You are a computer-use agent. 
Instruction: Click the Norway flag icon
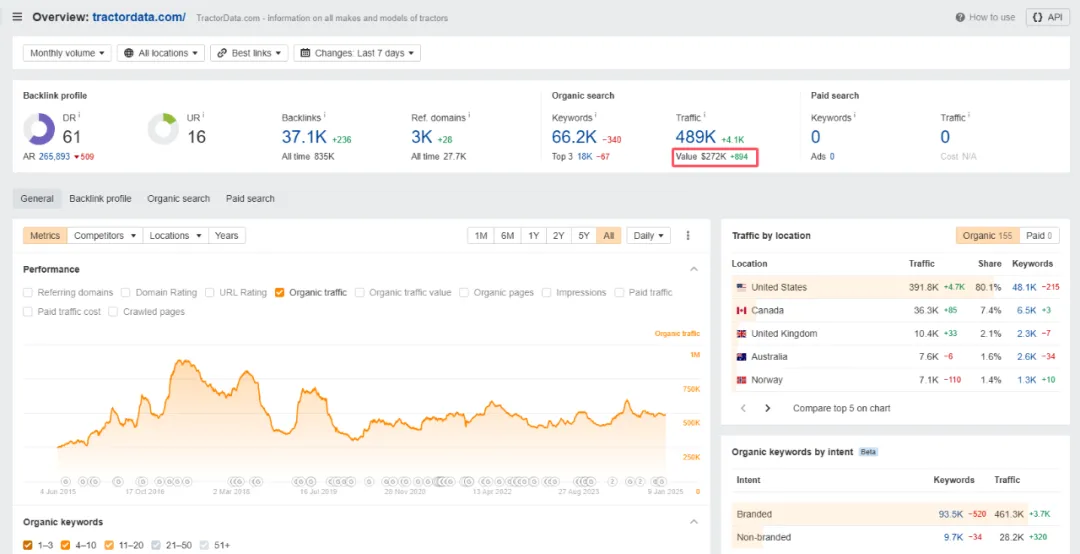(x=741, y=380)
